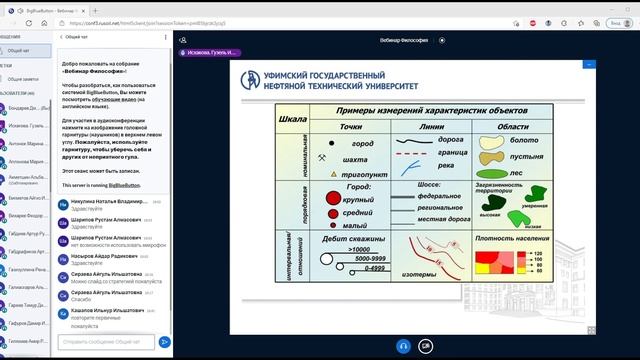Viewport: 640px width, 360px height.
Task: Open a new browser tab
Action: [x=95, y=11]
